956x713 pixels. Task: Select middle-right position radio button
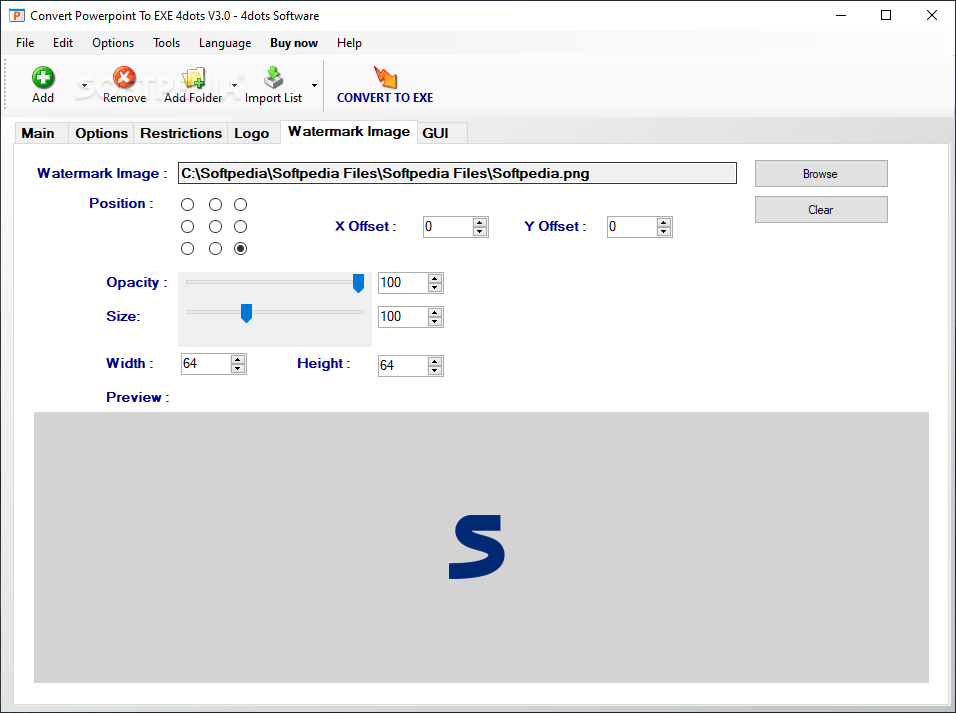pyautogui.click(x=241, y=226)
